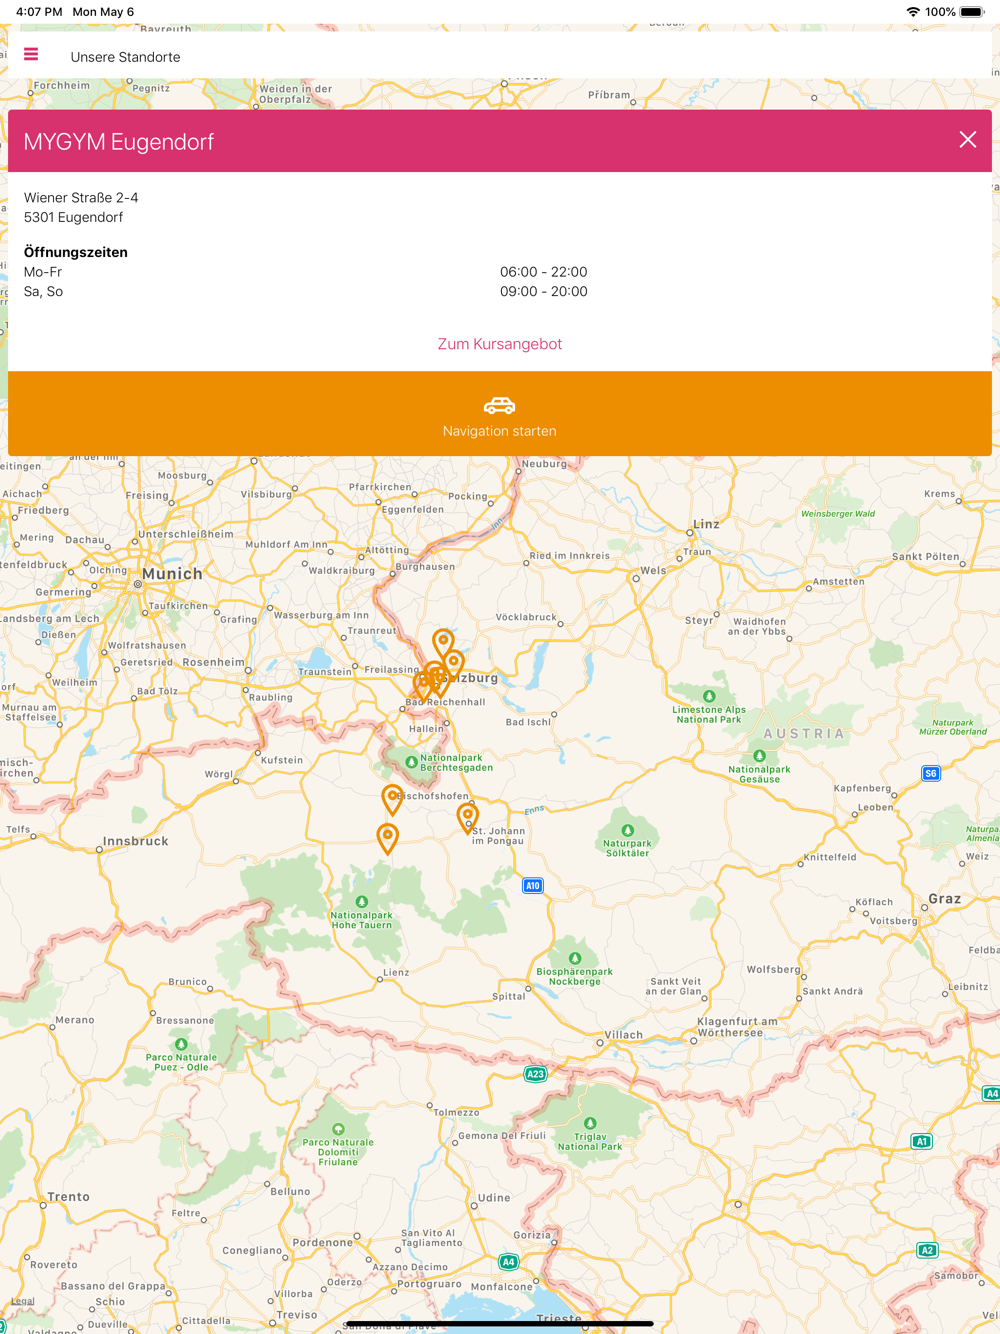Image resolution: width=1000 pixels, height=1334 pixels.
Task: Tap the Lienz town label
Action: (x=396, y=972)
